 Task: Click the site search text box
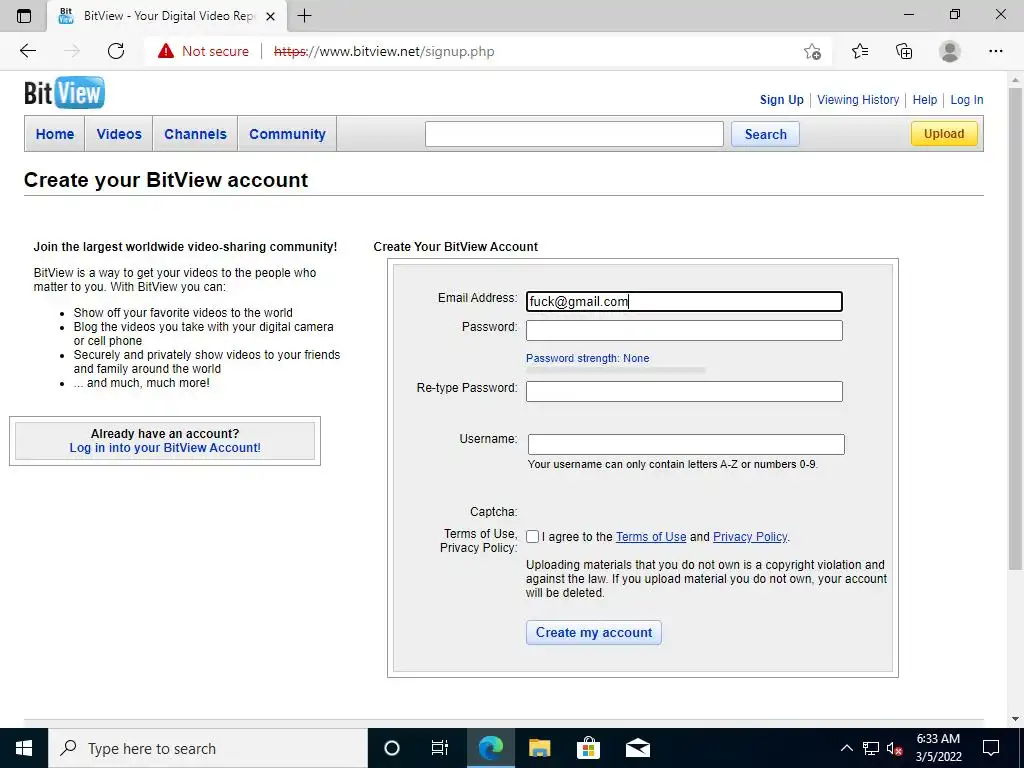tap(574, 134)
